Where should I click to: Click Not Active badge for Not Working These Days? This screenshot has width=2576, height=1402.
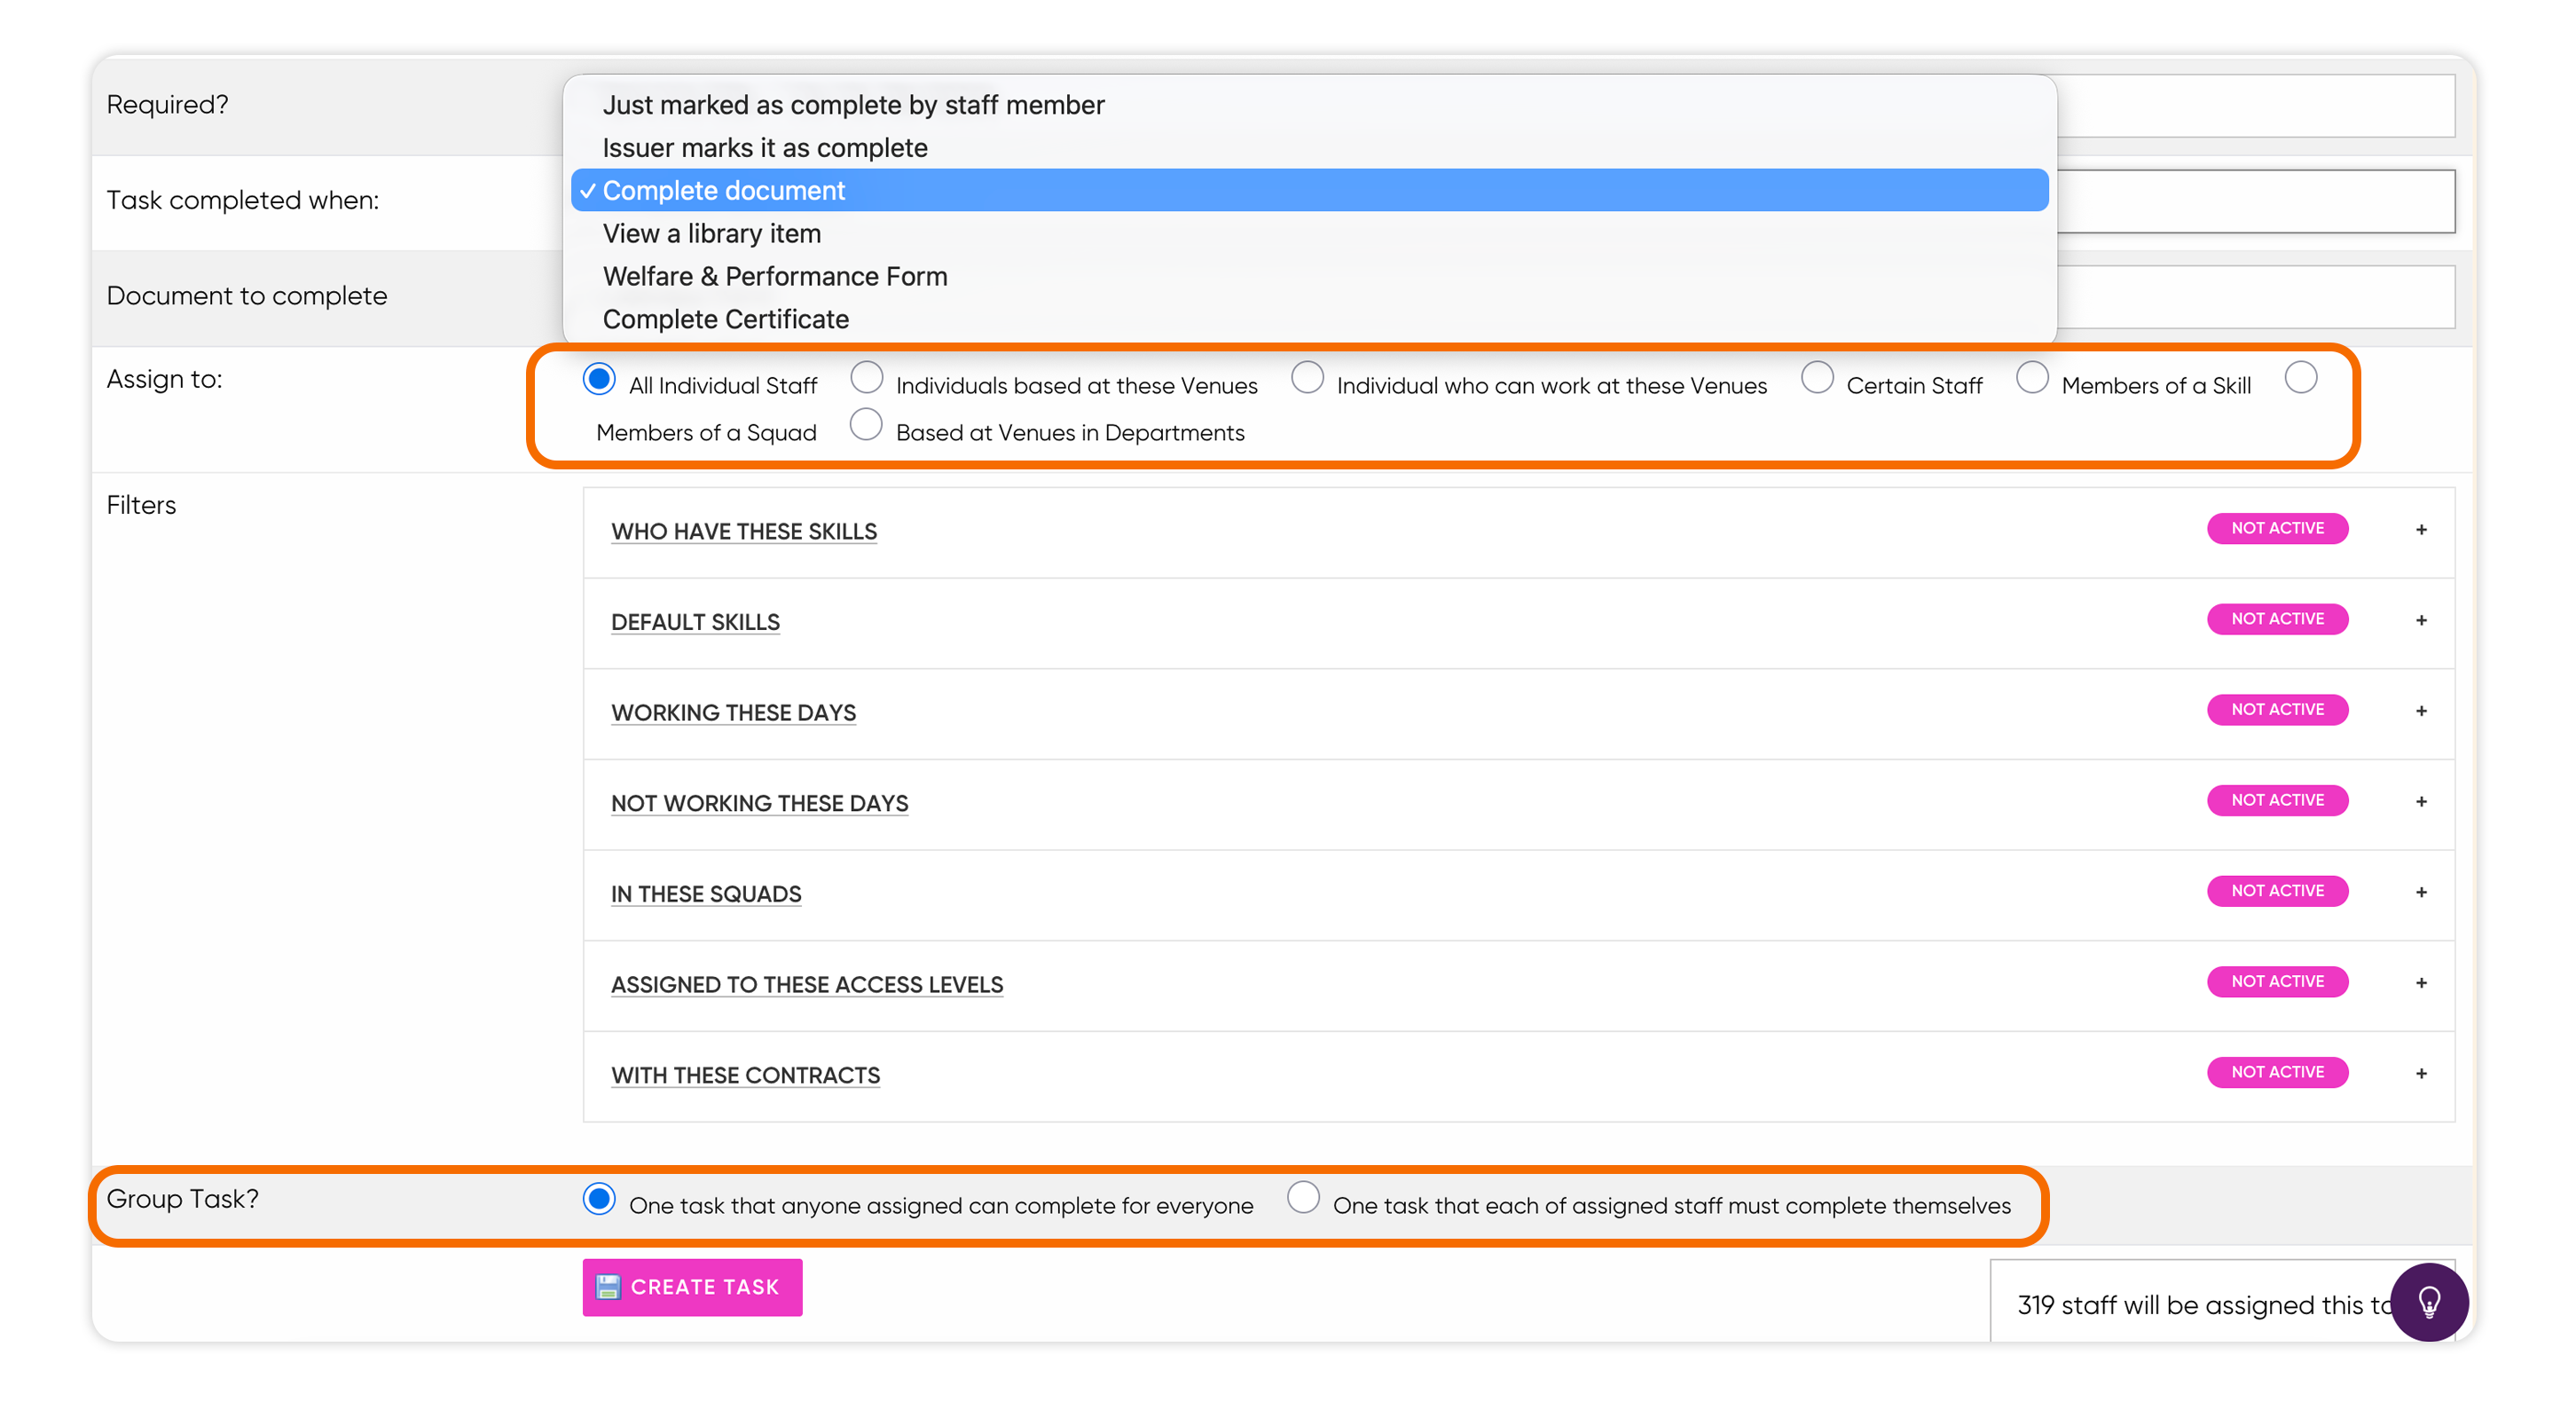click(2277, 800)
